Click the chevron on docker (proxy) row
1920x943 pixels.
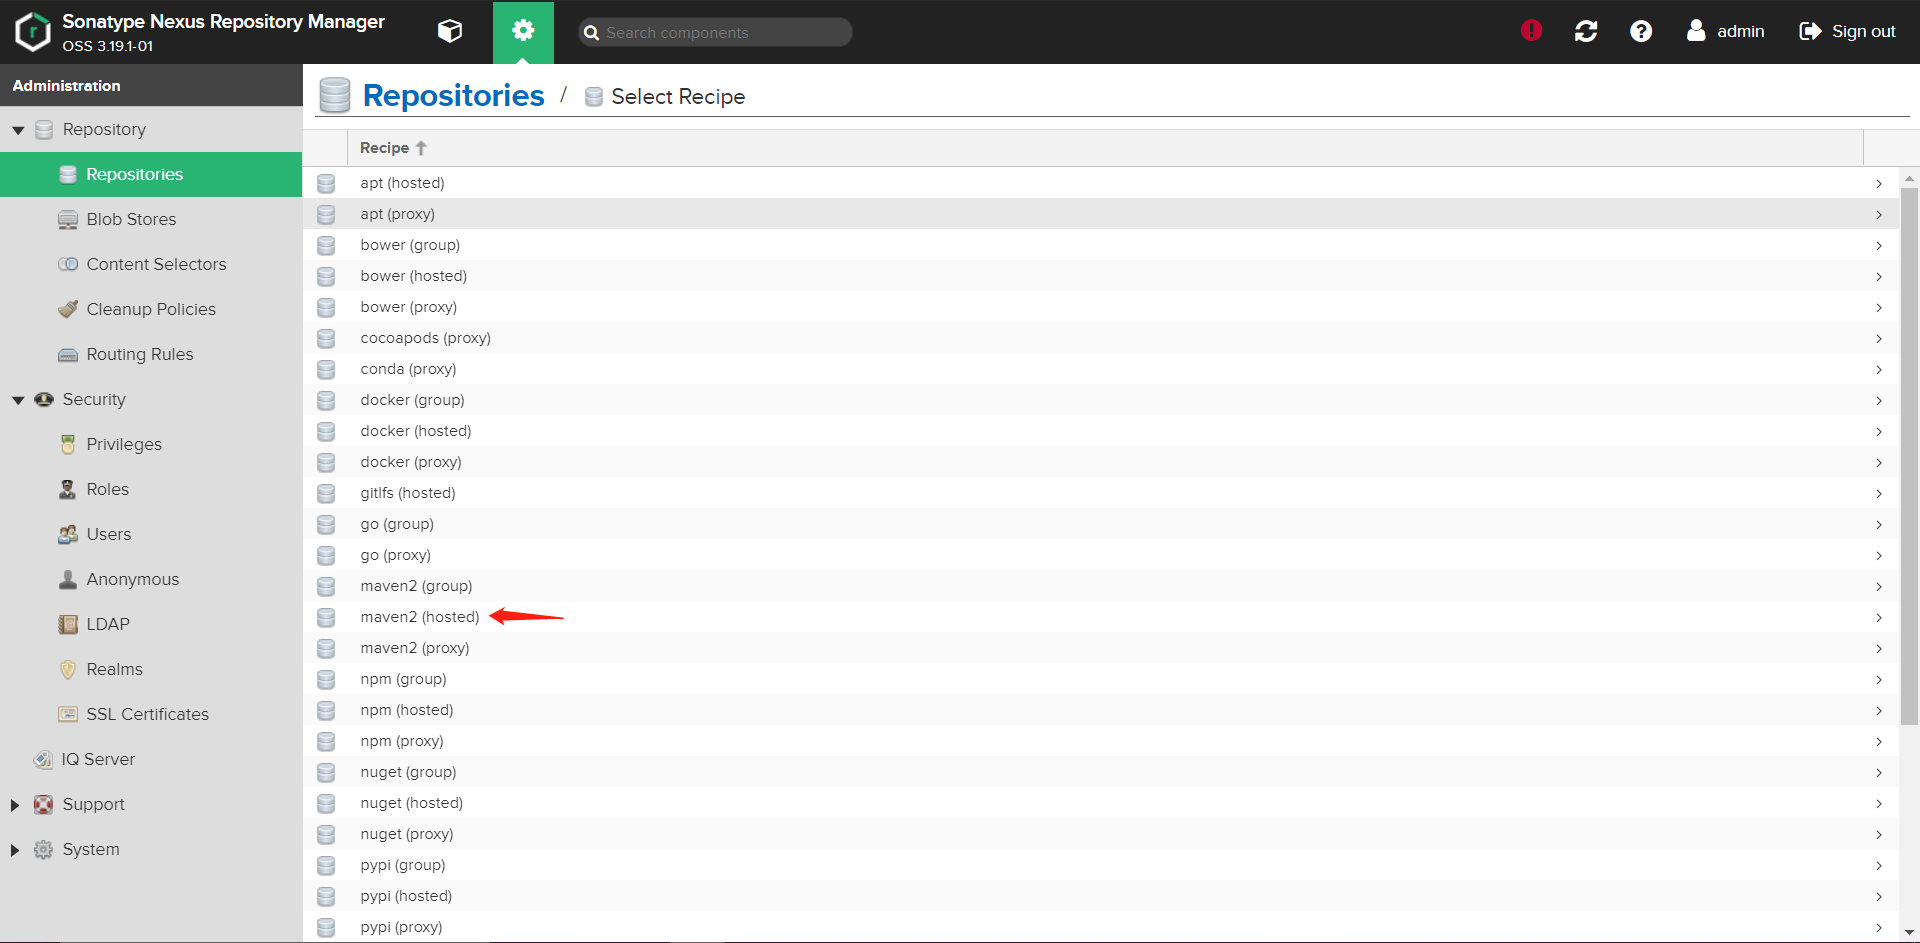point(1879,462)
